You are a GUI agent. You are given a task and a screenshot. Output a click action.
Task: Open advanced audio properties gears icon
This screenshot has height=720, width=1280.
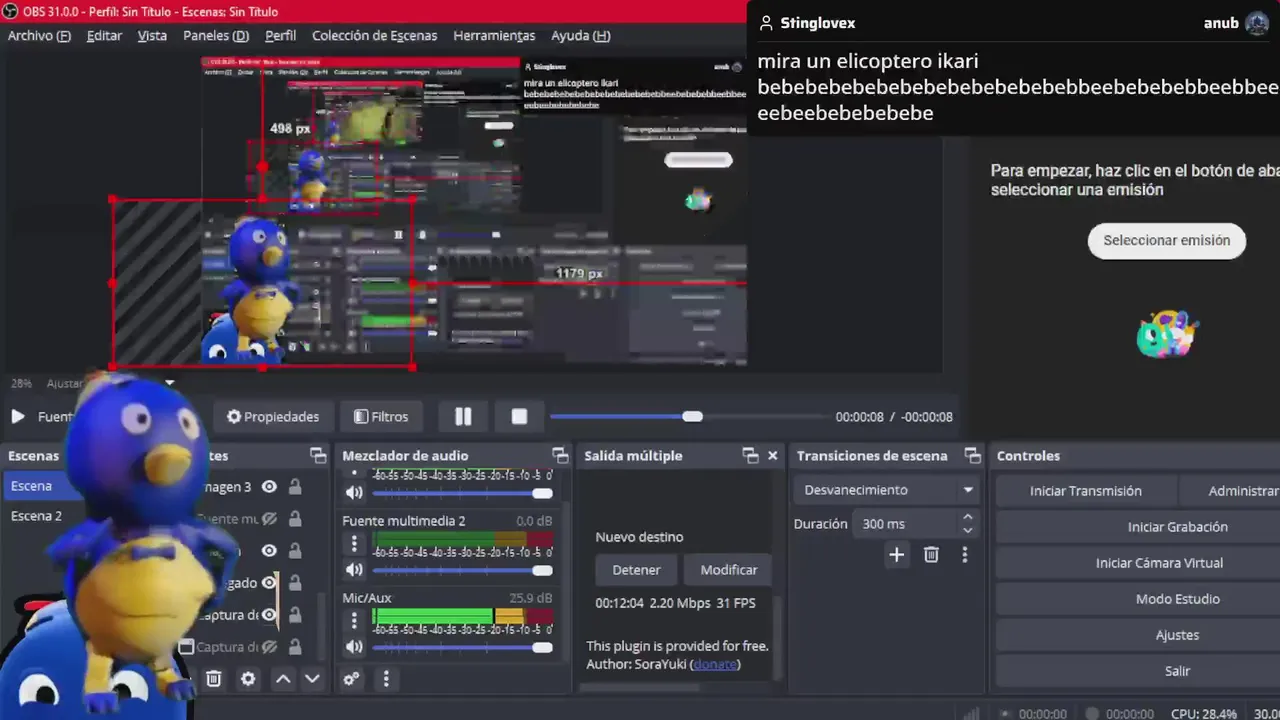(351, 679)
